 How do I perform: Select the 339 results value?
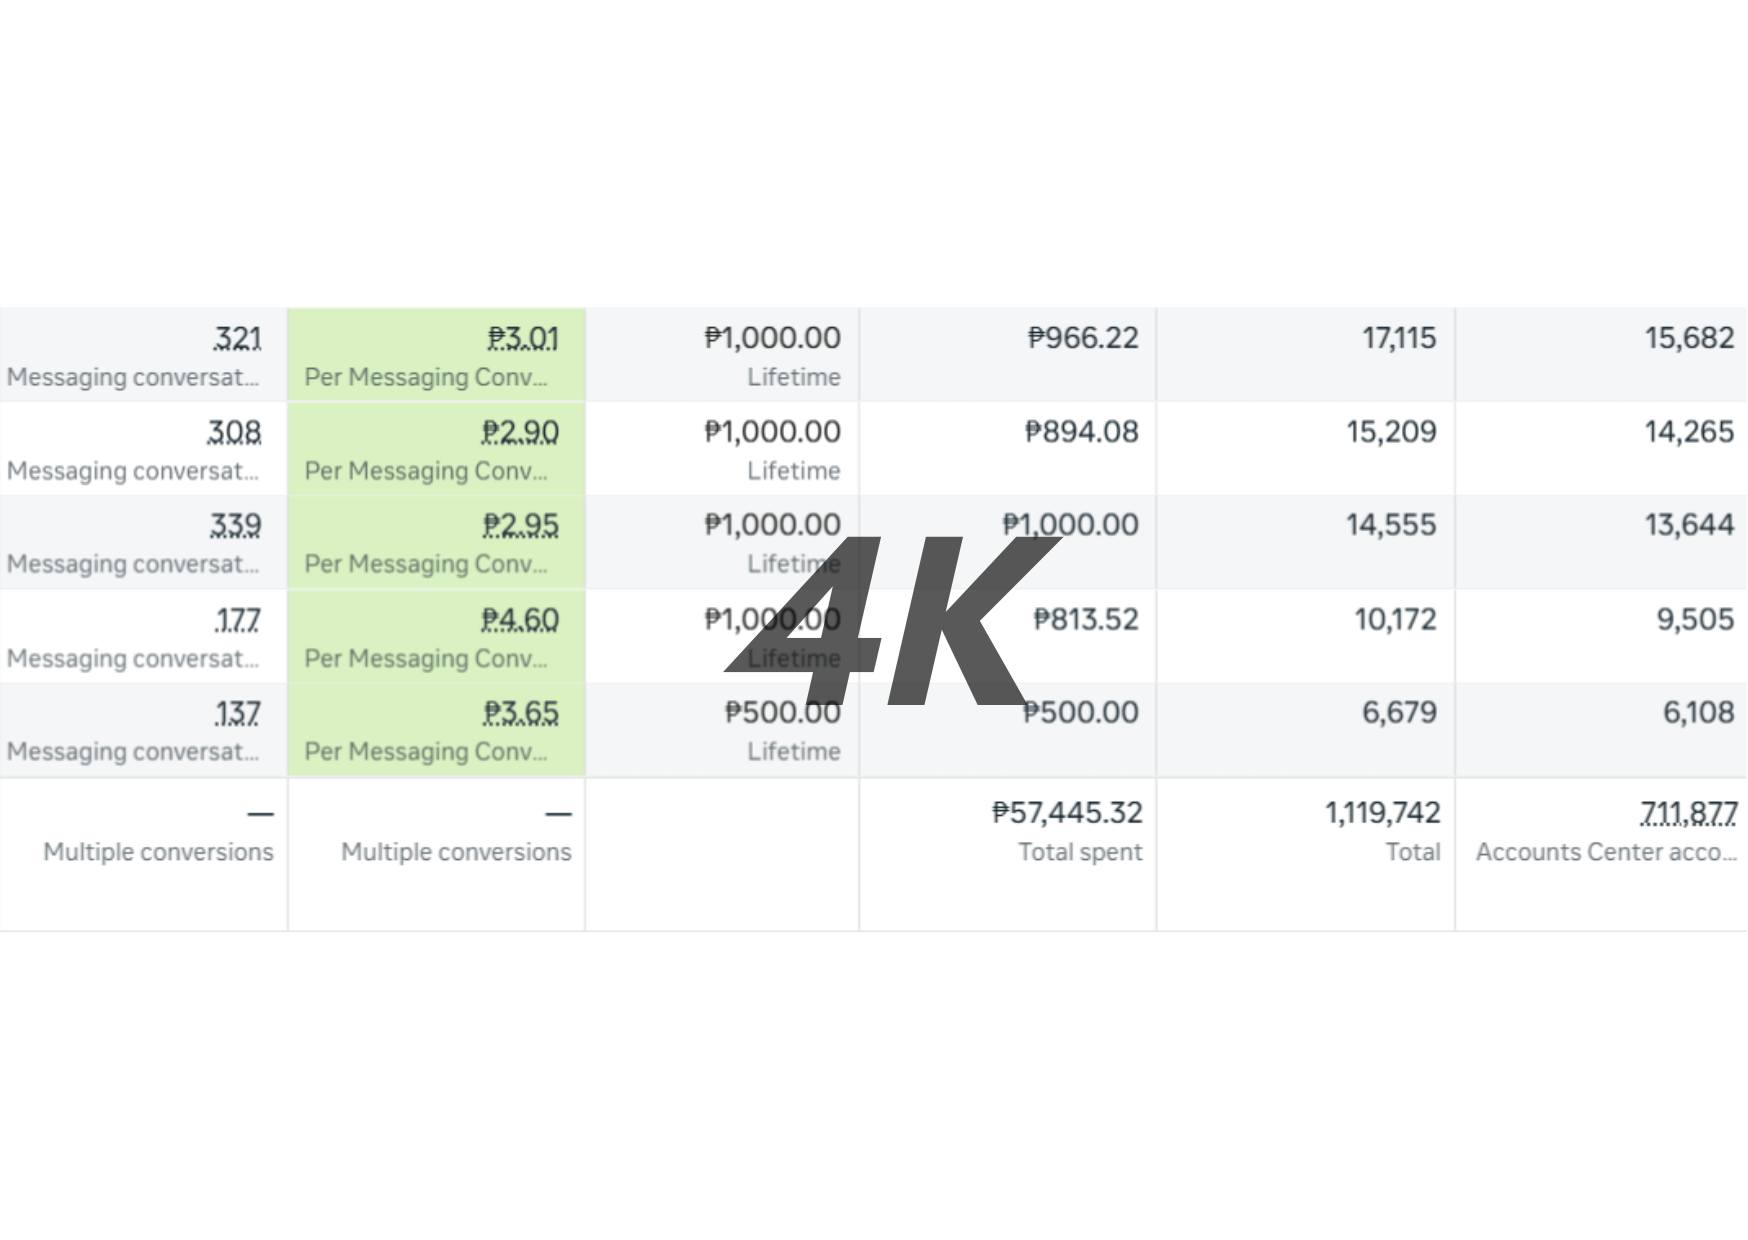235,525
